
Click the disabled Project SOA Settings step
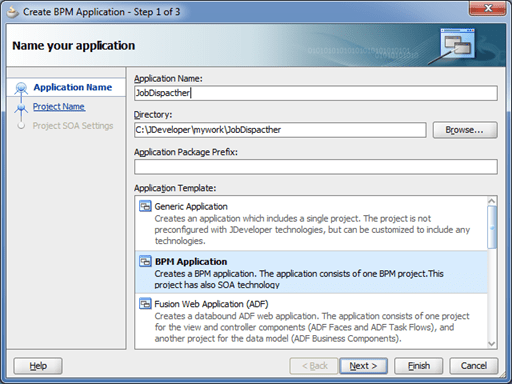[73, 126]
